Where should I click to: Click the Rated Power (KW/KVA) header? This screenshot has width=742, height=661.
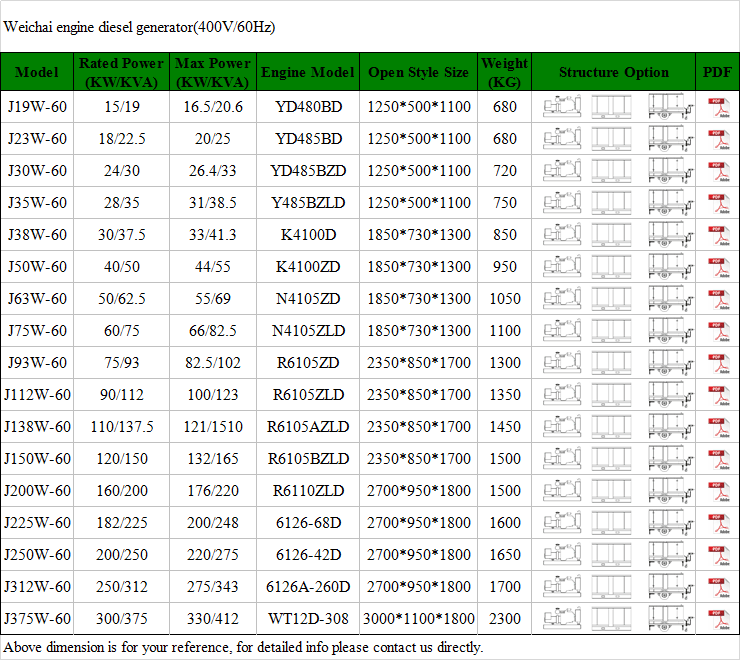coord(121,72)
